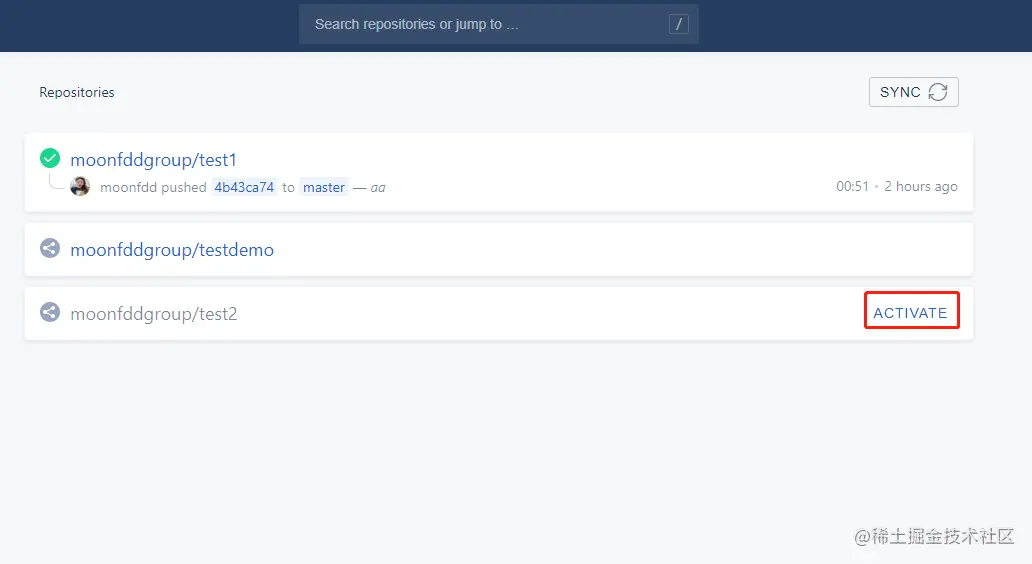Click the share icon beside moonfddgroup/test2
Viewport: 1032px width, 564px height.
tap(50, 312)
